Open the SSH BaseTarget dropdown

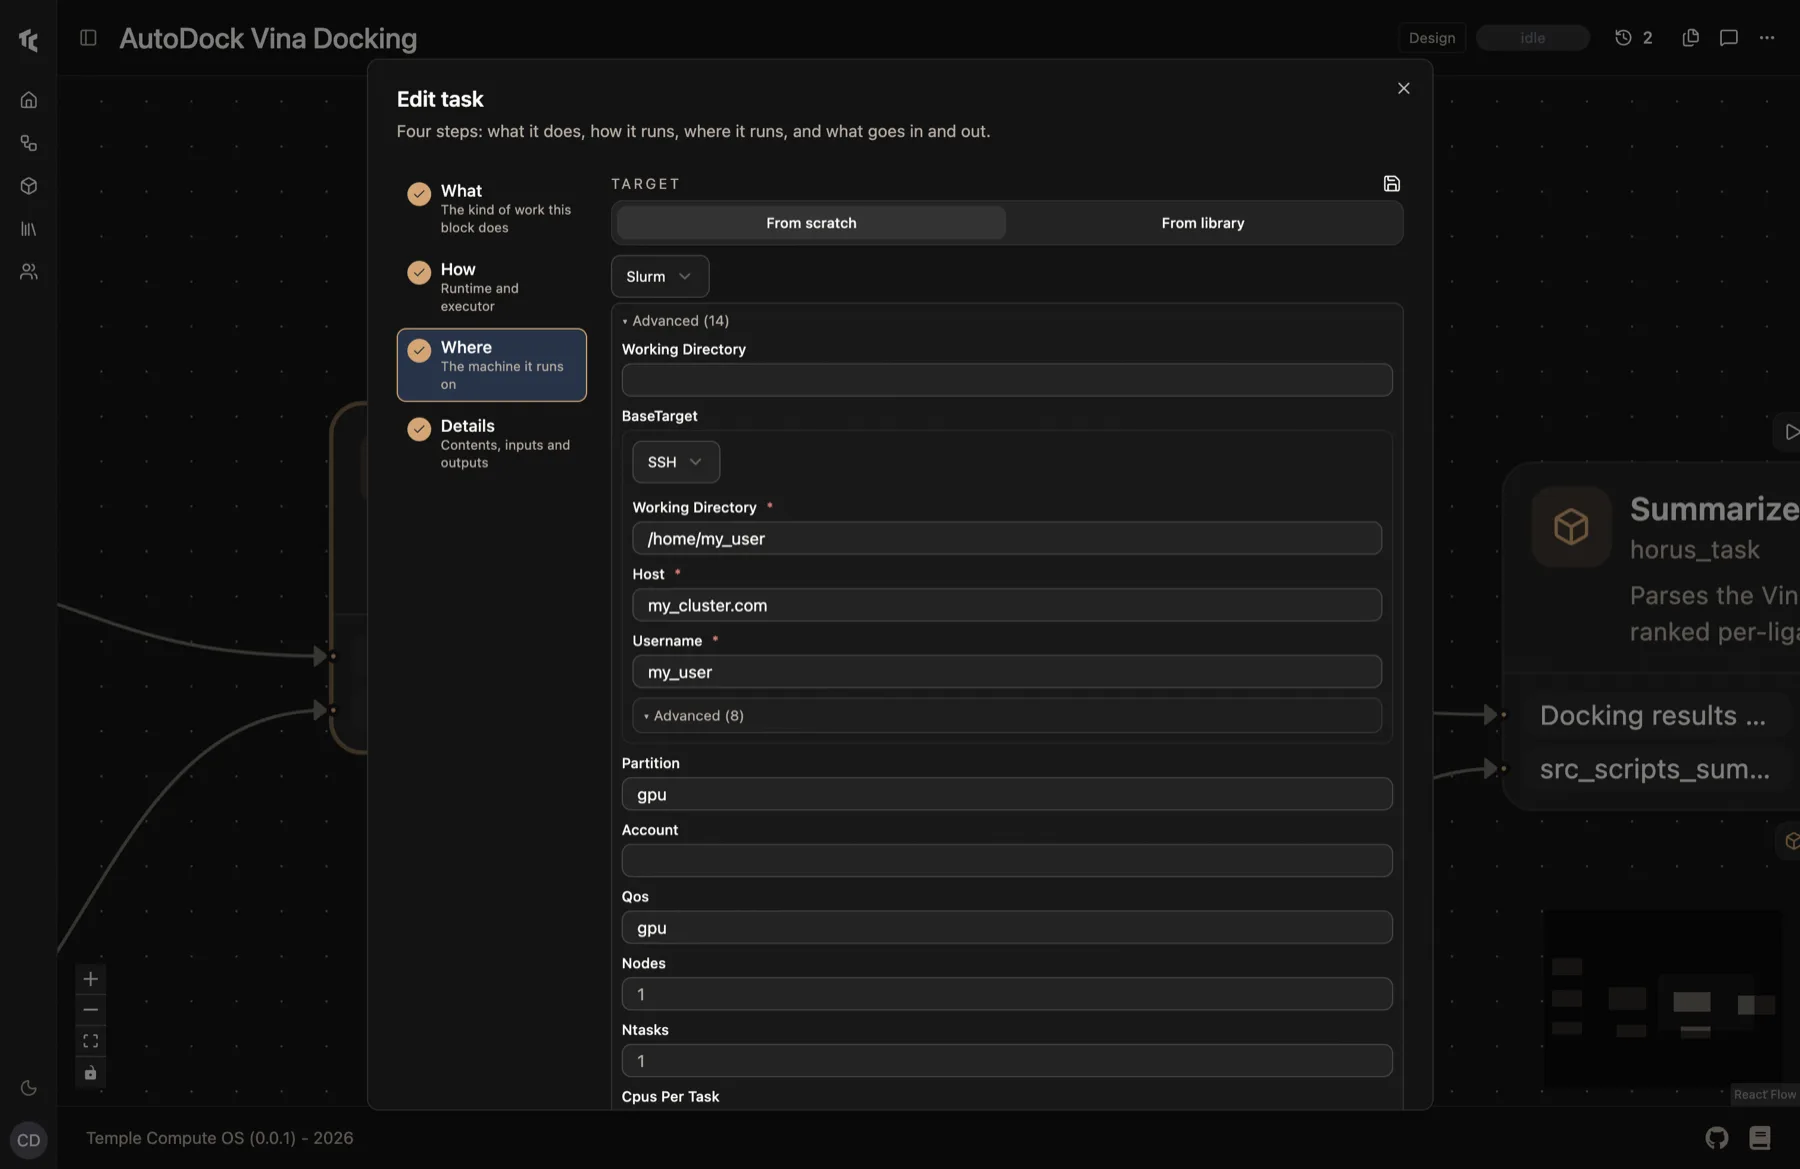(x=675, y=462)
